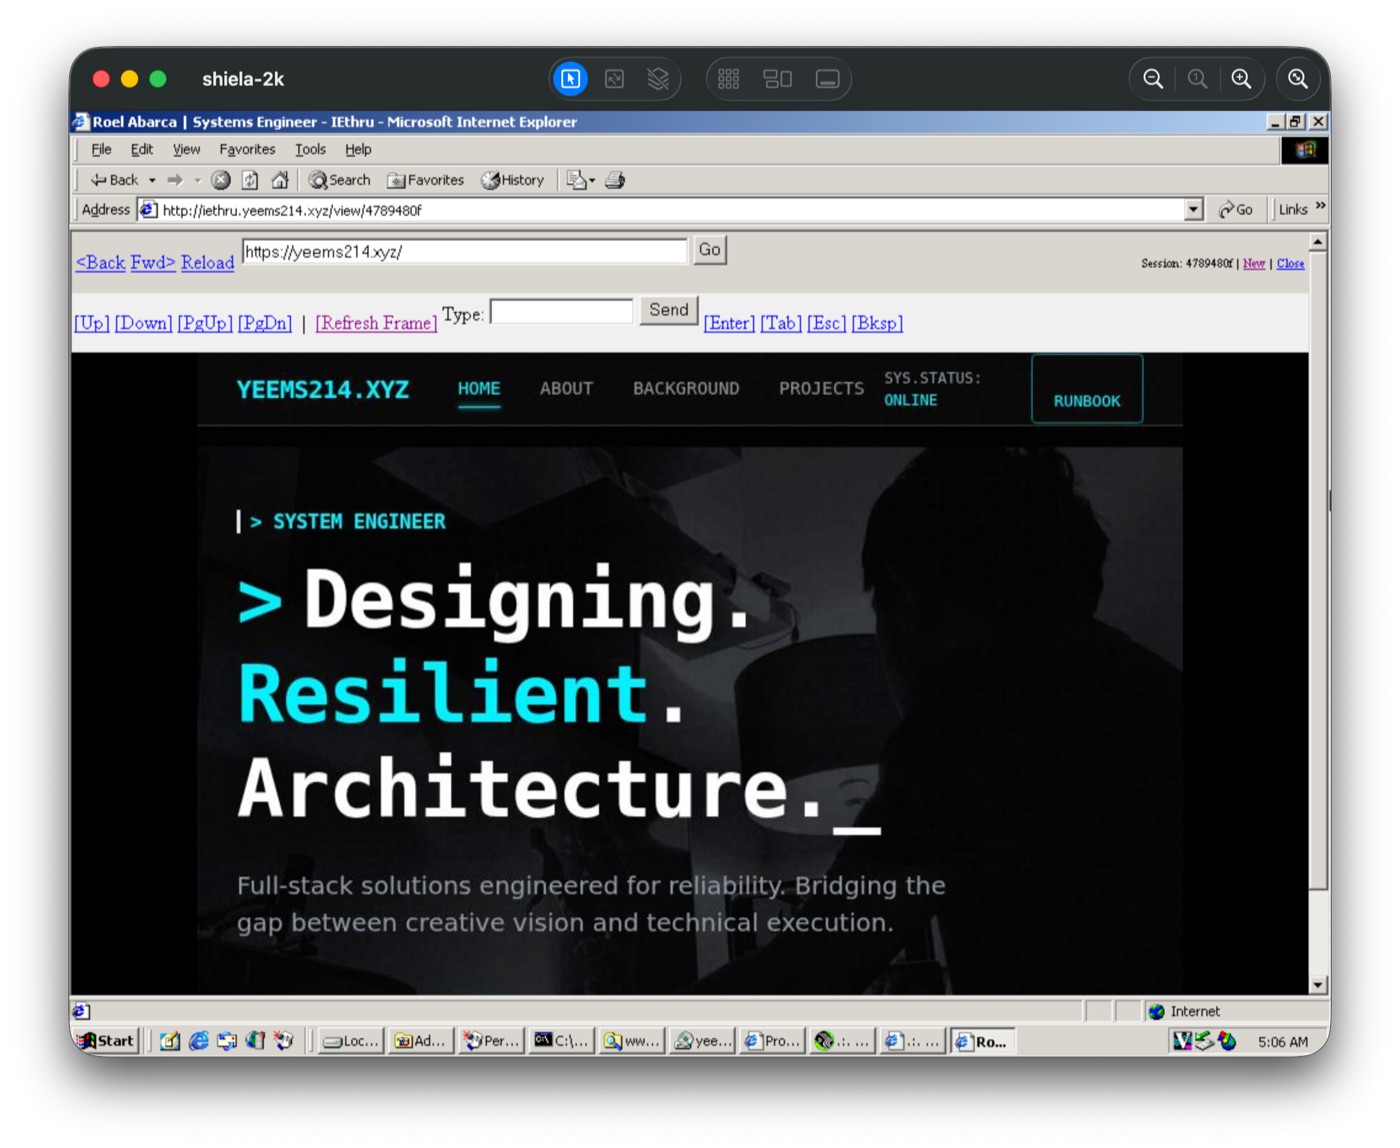Open the Search pane in IE toolbar
Screen dimensions: 1400x1148
[339, 180]
